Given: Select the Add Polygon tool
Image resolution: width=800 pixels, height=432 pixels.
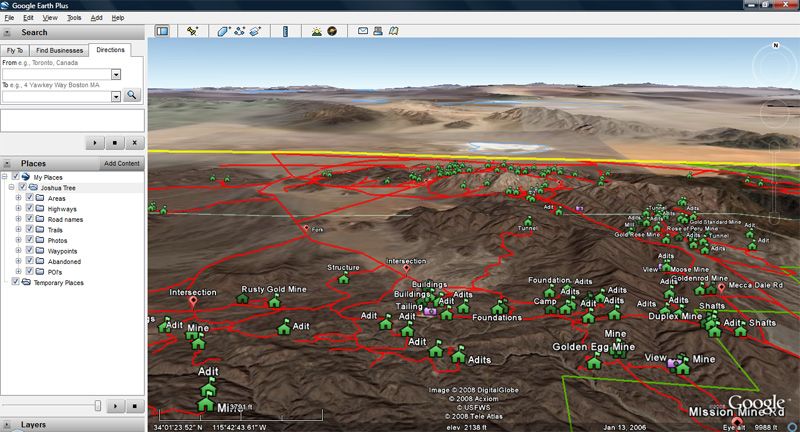Looking at the screenshot, I should tap(223, 31).
